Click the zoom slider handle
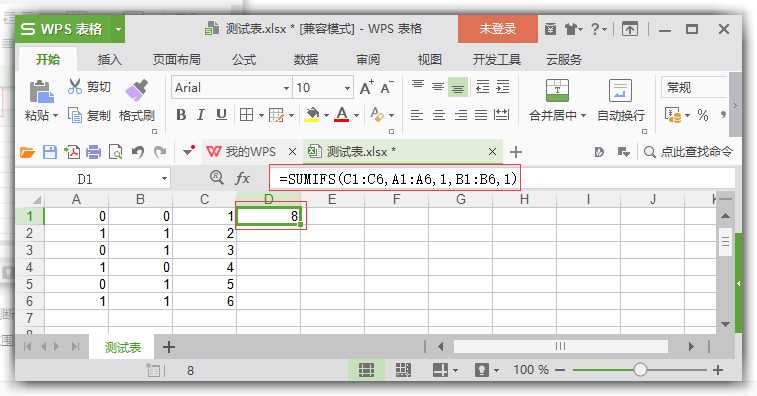The height and width of the screenshot is (396, 757). pyautogui.click(x=640, y=370)
